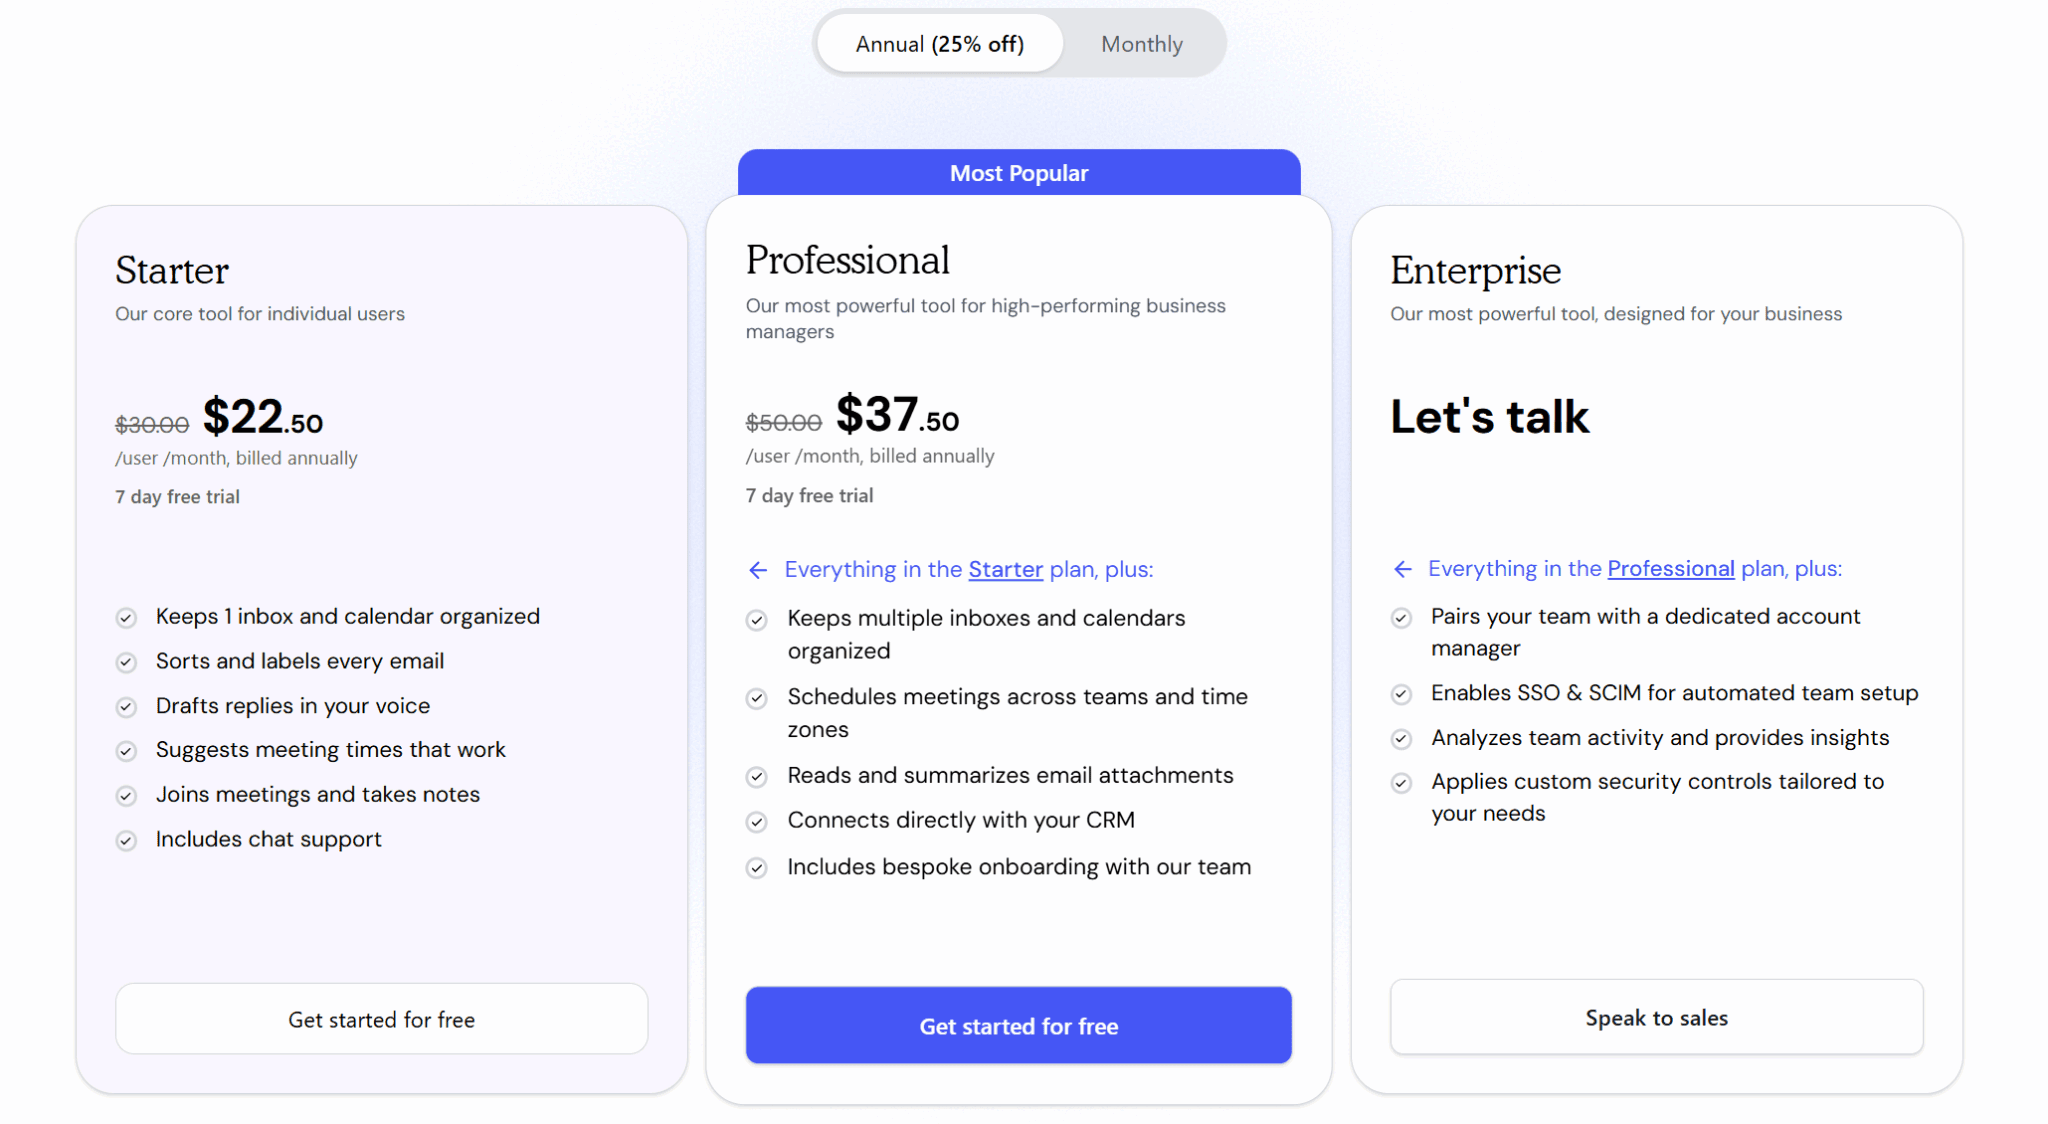Viewport: 2048px width, 1124px height.
Task: Click the left arrow before 'Everything in the Starter plan'
Action: (x=758, y=570)
